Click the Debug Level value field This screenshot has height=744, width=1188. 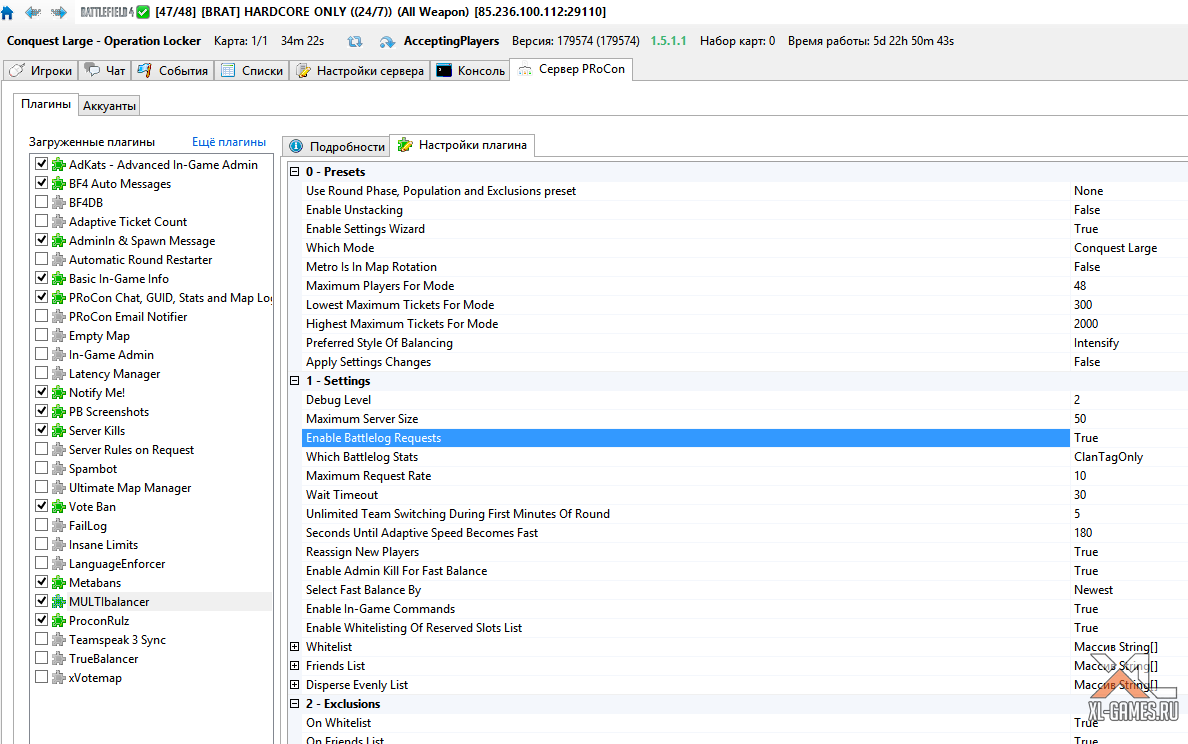(1129, 400)
